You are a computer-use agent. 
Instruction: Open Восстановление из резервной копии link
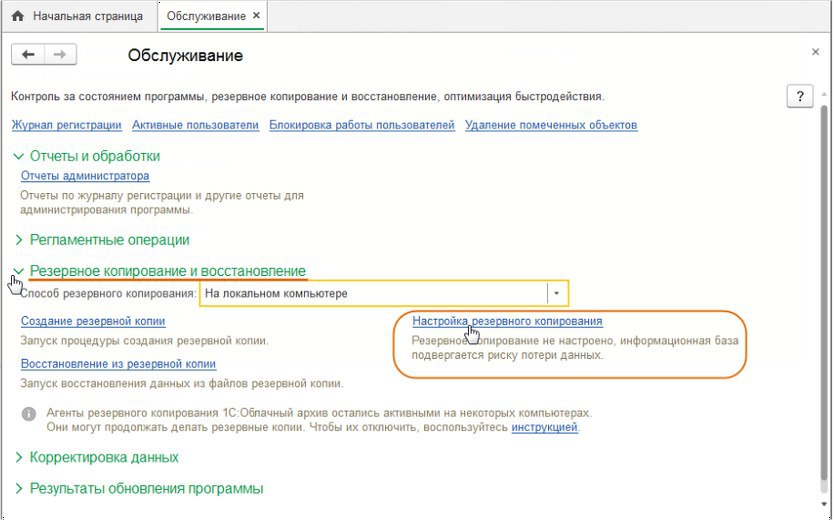pyautogui.click(x=118, y=364)
